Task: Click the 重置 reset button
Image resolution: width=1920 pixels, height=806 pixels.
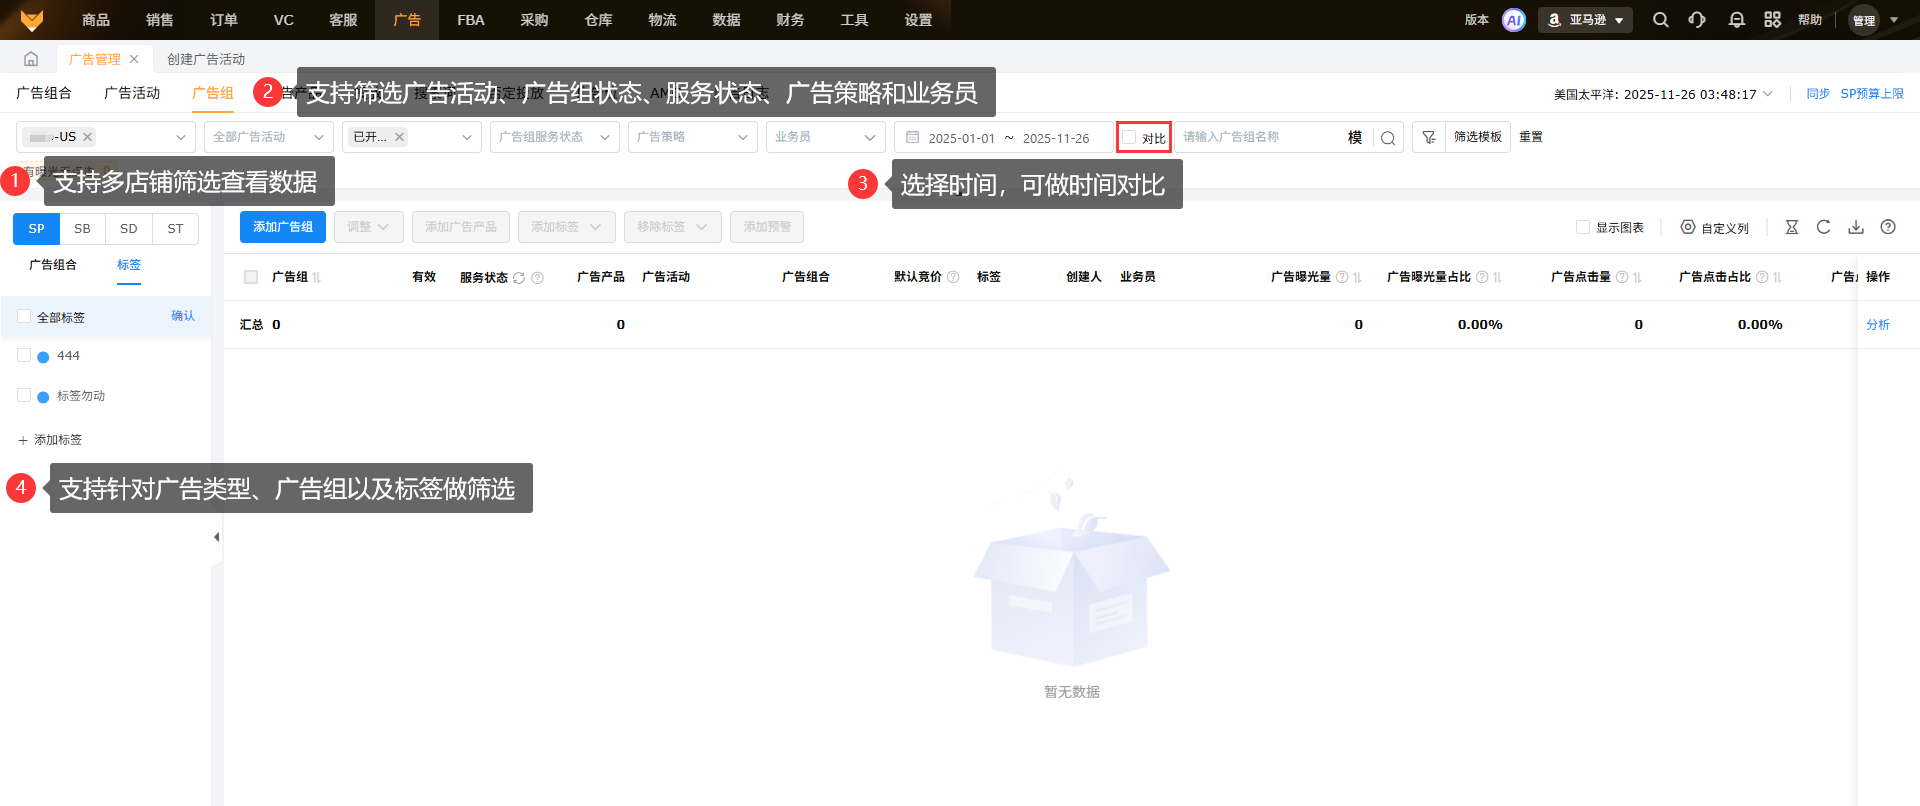Action: [1531, 137]
